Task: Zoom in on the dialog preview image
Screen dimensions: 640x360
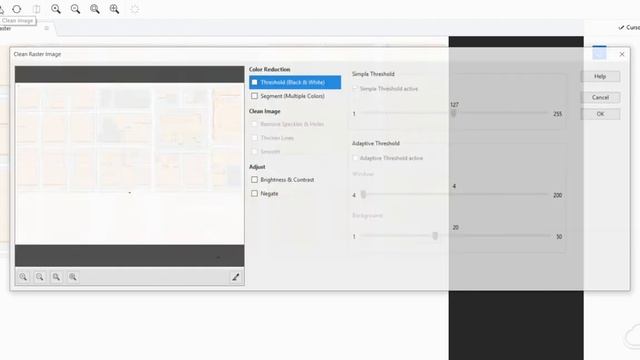Action: [x=23, y=277]
